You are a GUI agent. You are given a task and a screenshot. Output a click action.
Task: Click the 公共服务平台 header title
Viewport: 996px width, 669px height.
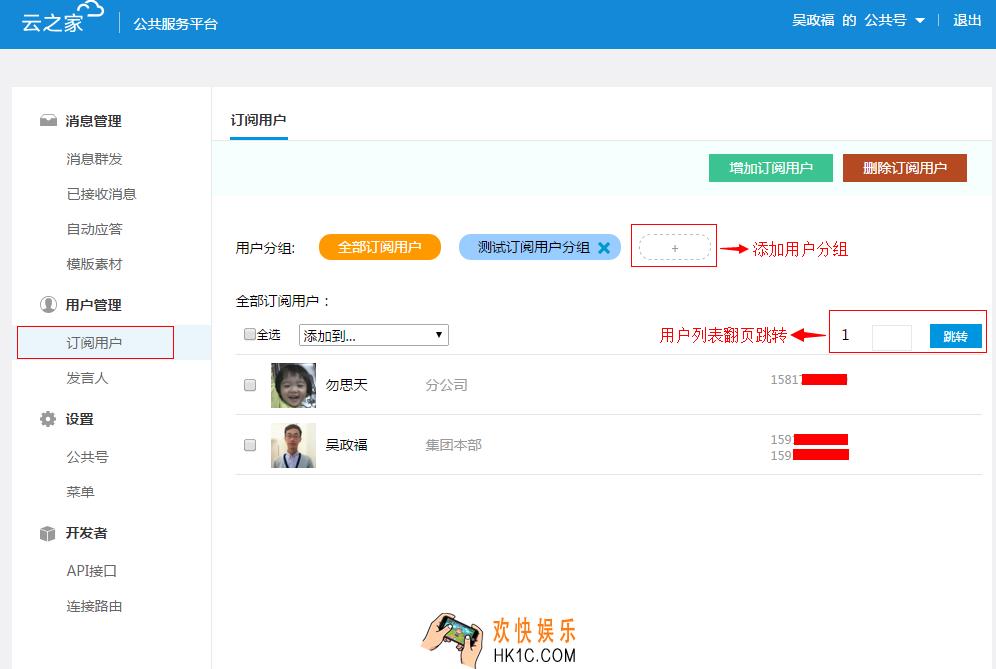(175, 24)
